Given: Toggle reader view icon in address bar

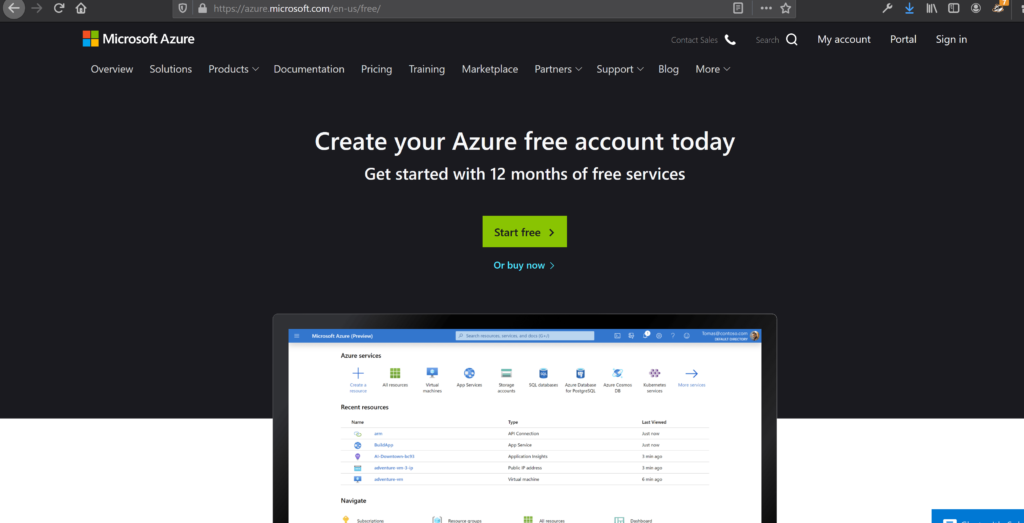Looking at the screenshot, I should (x=738, y=8).
